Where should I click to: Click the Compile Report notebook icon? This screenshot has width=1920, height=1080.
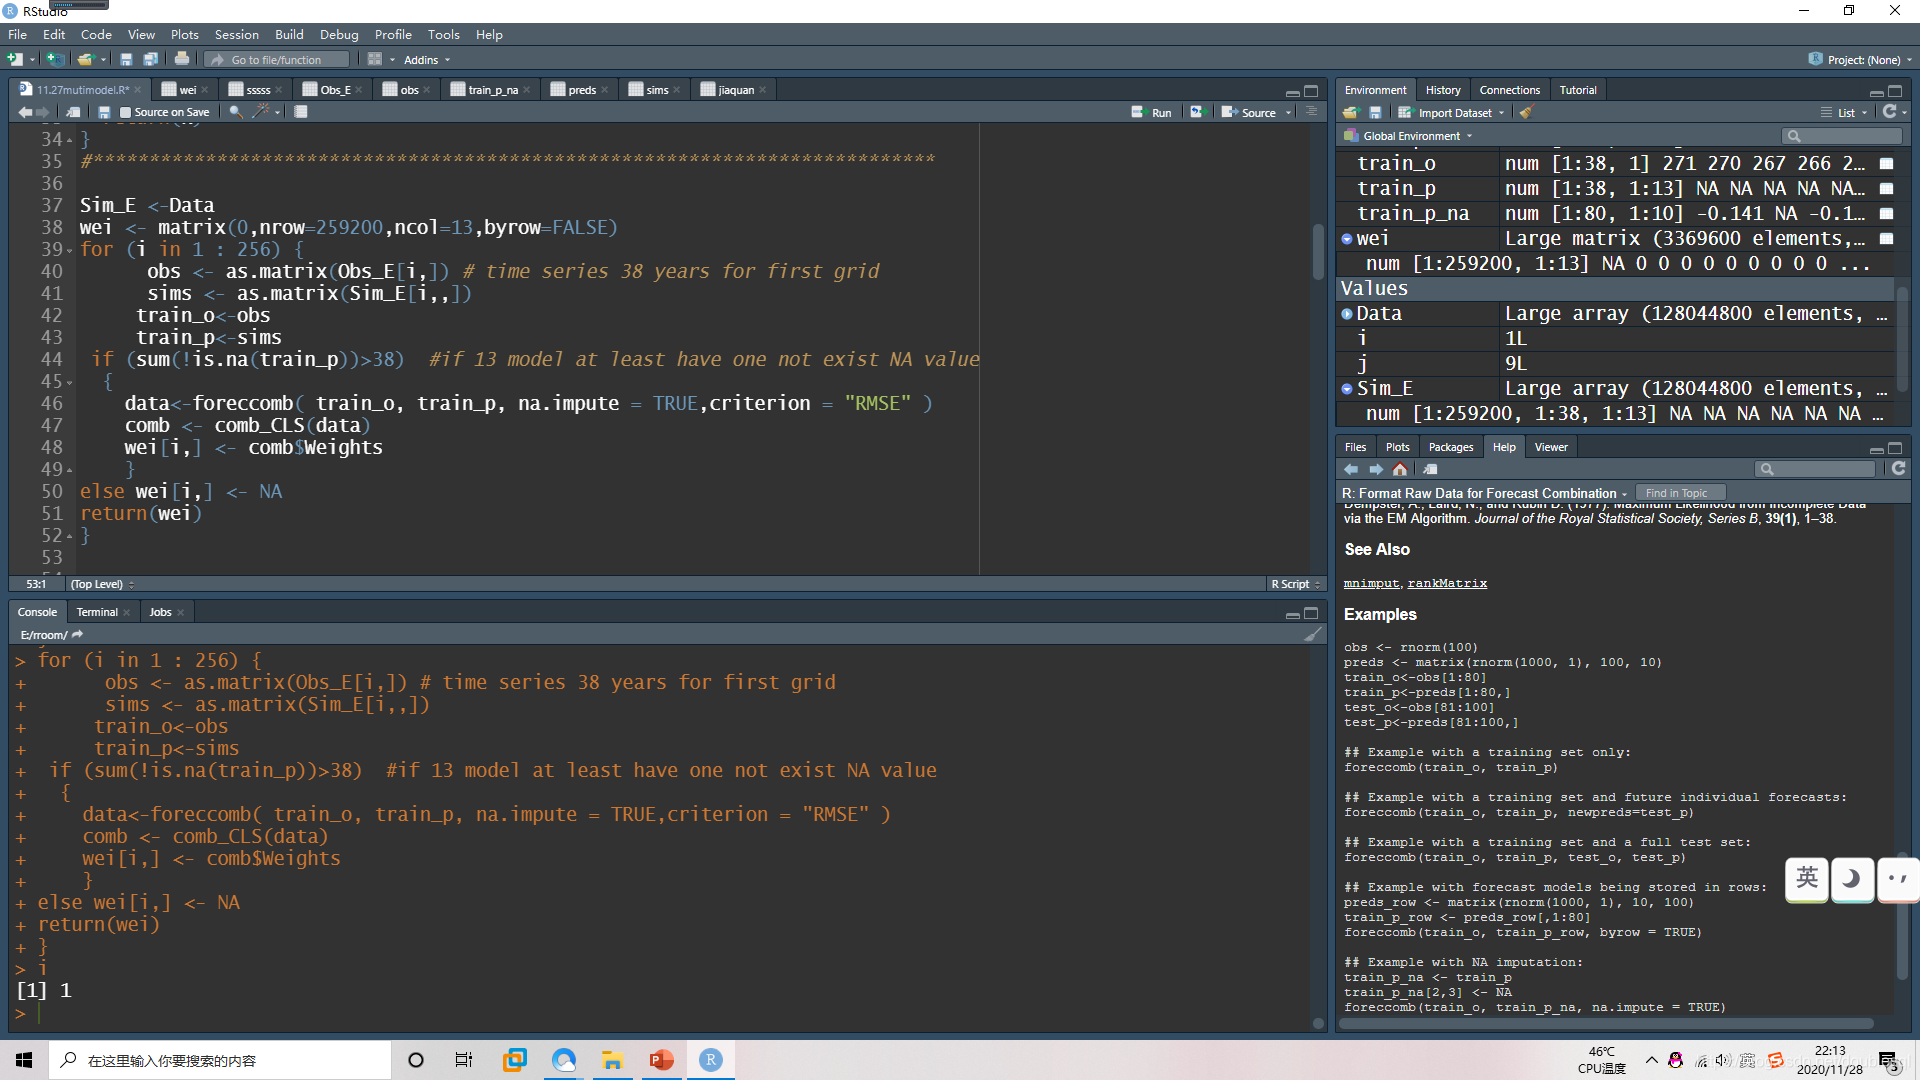(301, 112)
